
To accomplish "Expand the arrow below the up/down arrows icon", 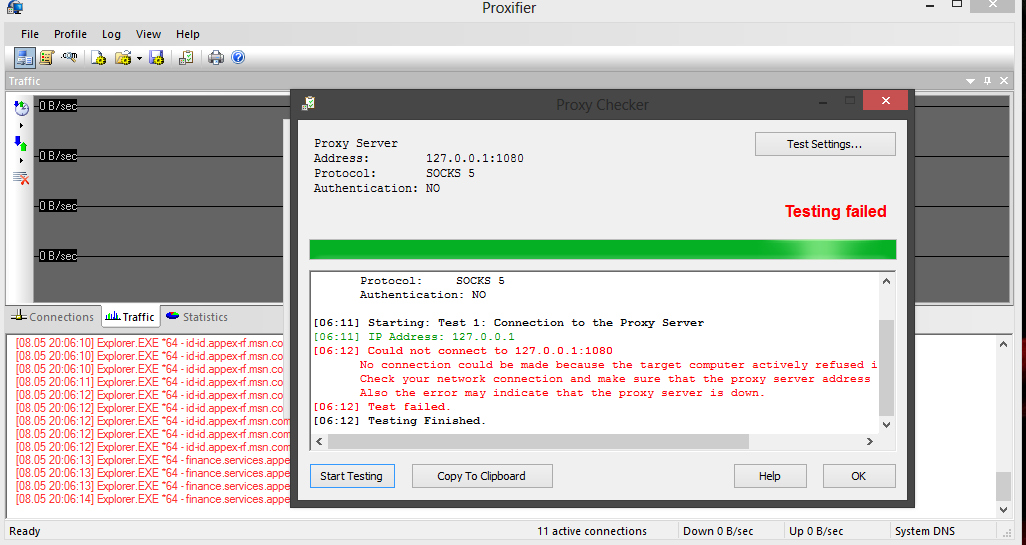I will (21, 160).
